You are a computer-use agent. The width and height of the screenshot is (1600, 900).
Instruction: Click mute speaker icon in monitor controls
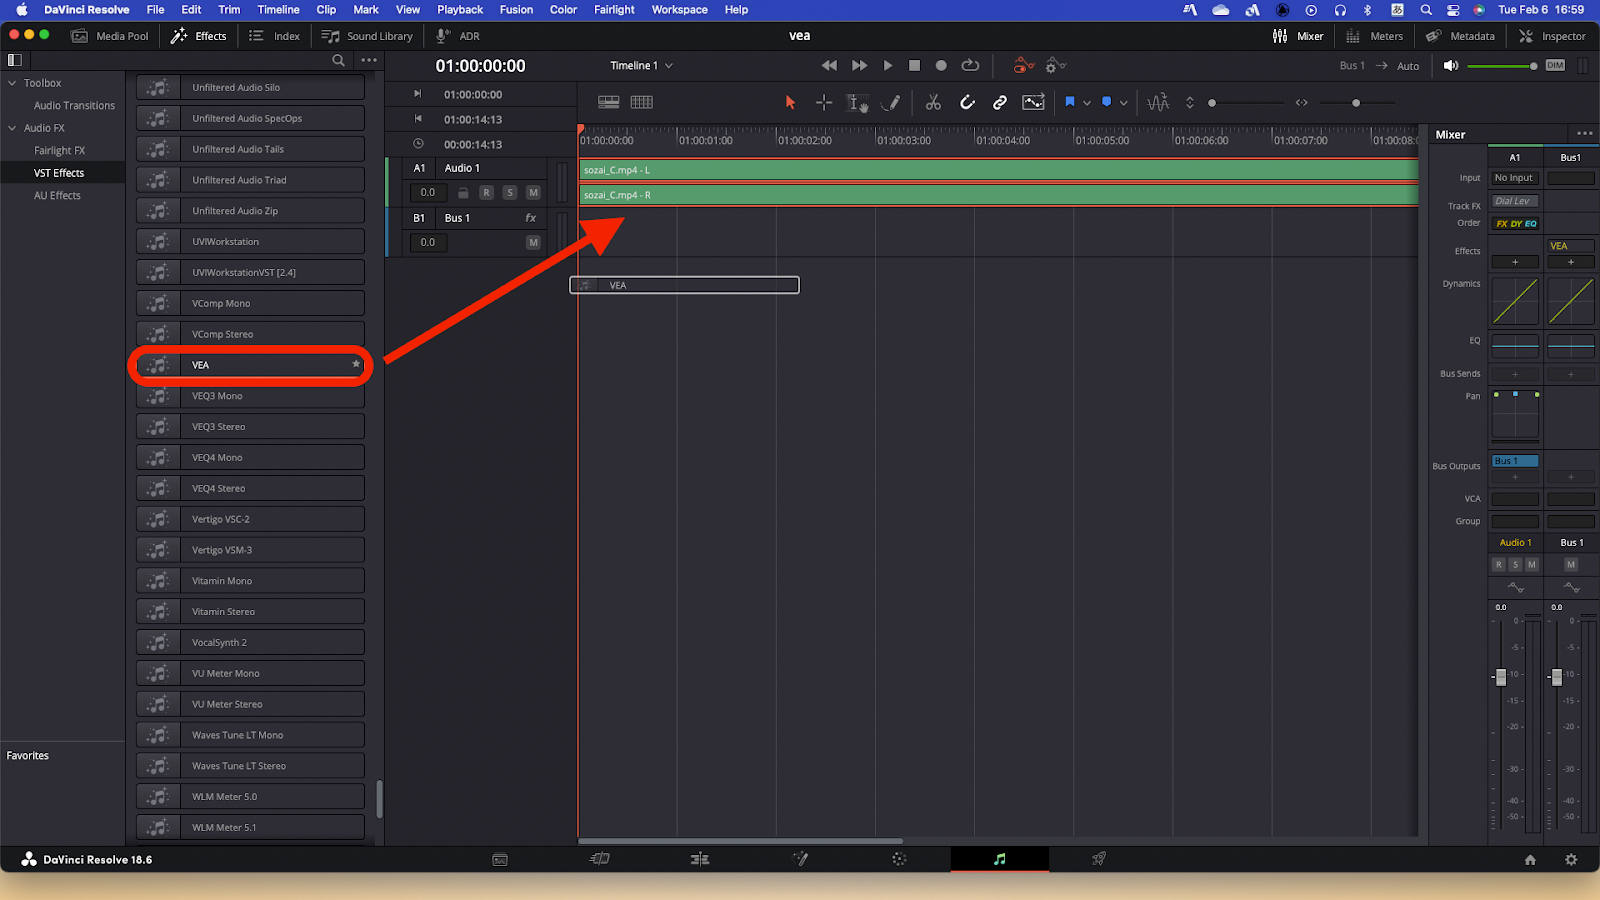1451,66
